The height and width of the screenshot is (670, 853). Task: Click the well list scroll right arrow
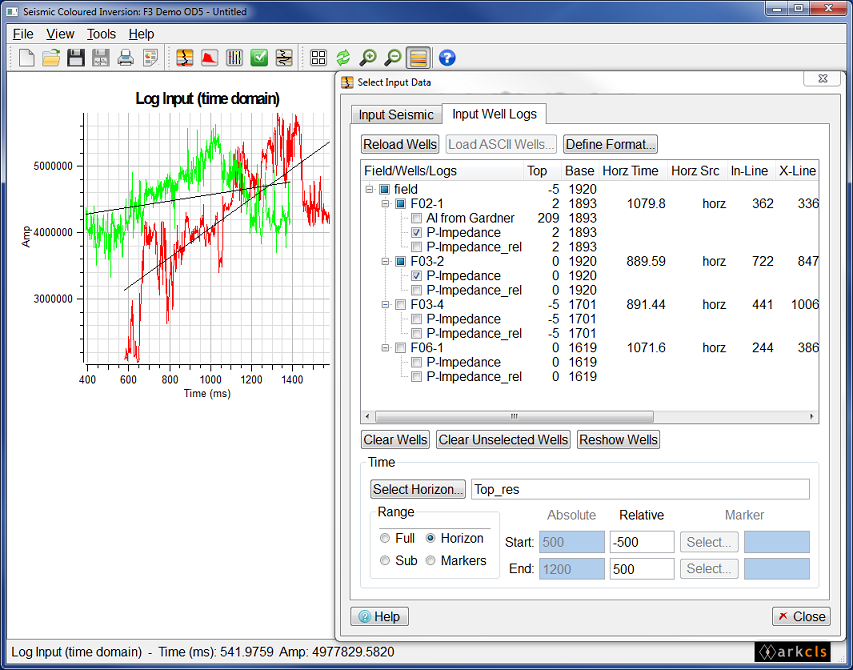point(812,417)
